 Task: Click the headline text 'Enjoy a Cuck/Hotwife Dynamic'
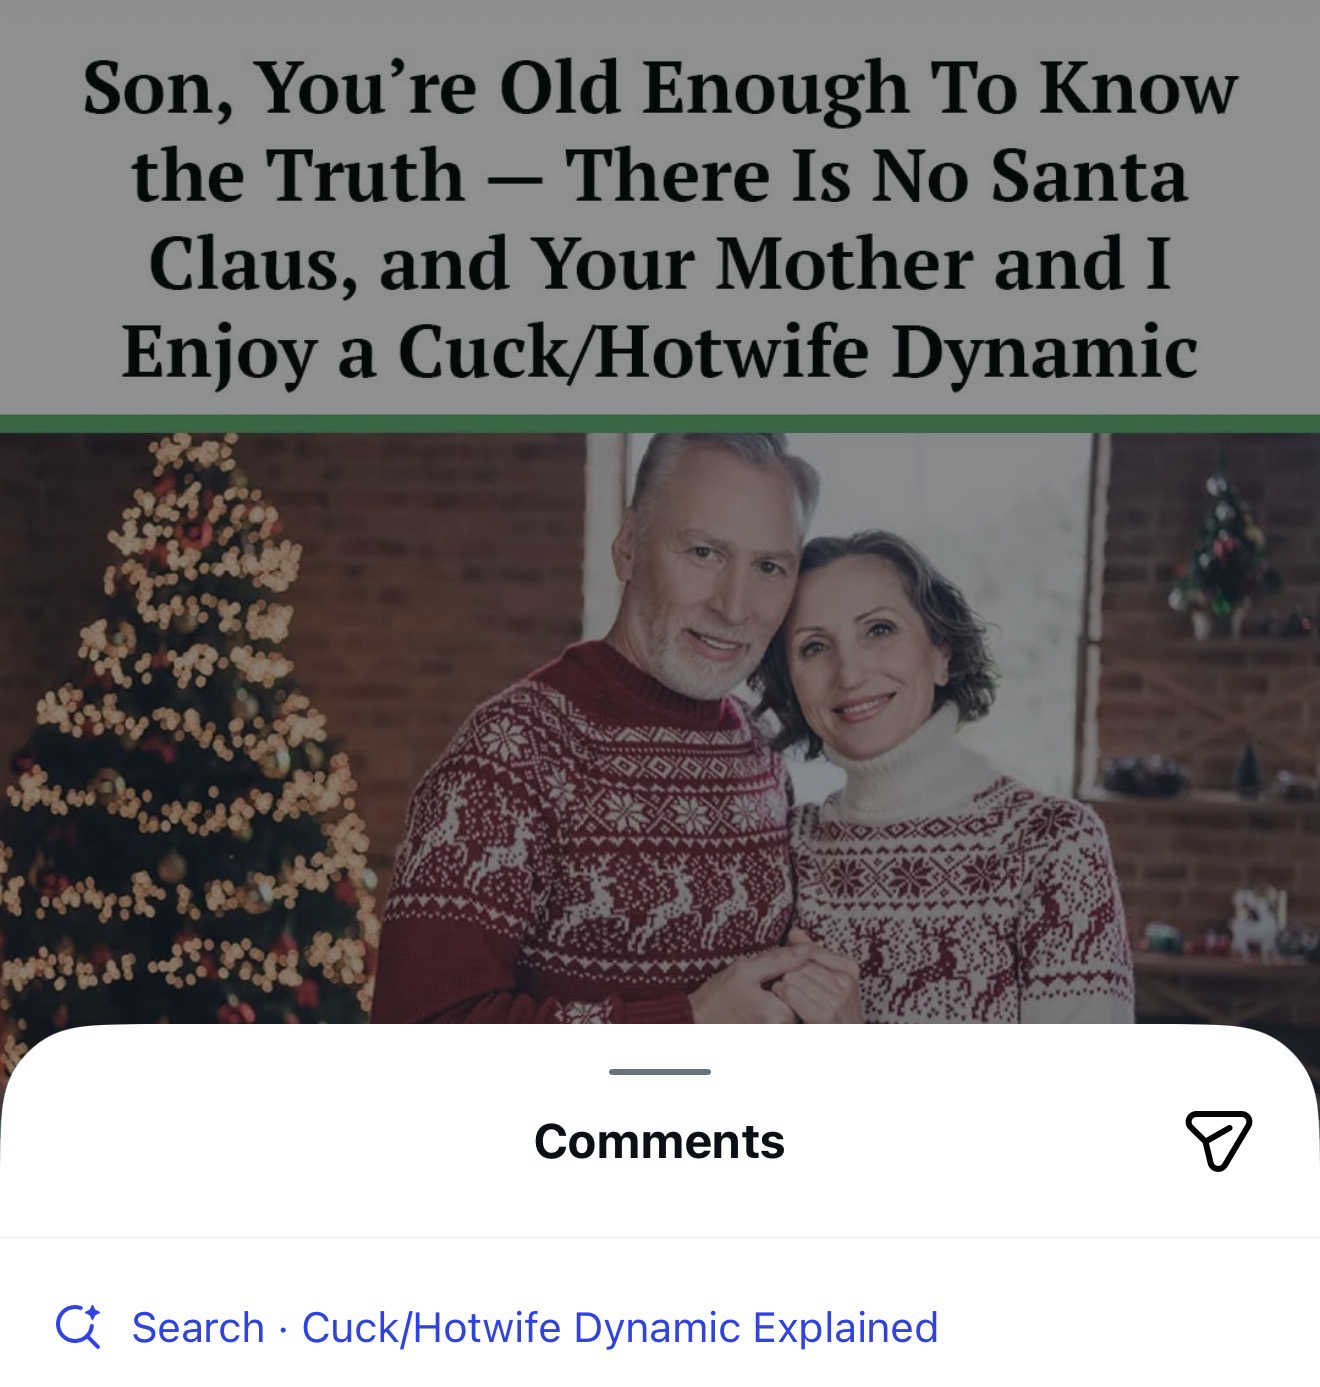(x=660, y=352)
